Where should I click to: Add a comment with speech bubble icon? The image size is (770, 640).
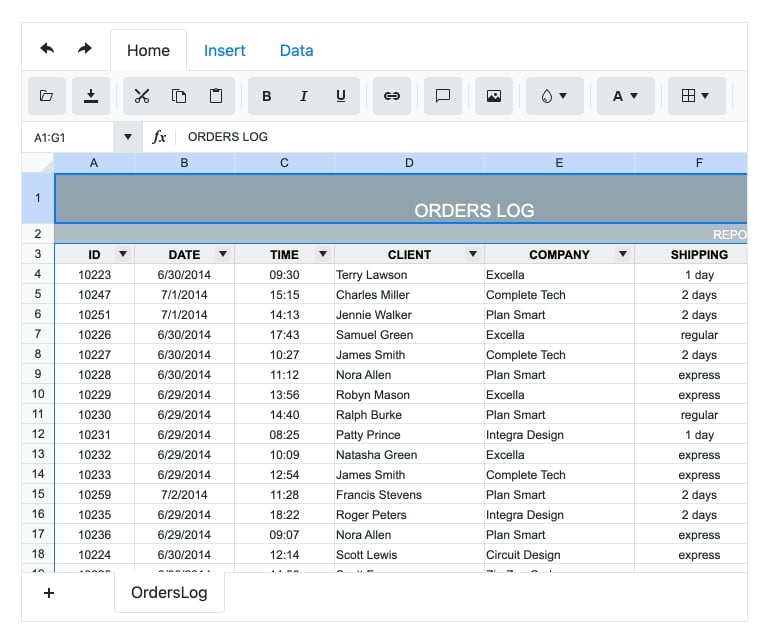tap(443, 96)
